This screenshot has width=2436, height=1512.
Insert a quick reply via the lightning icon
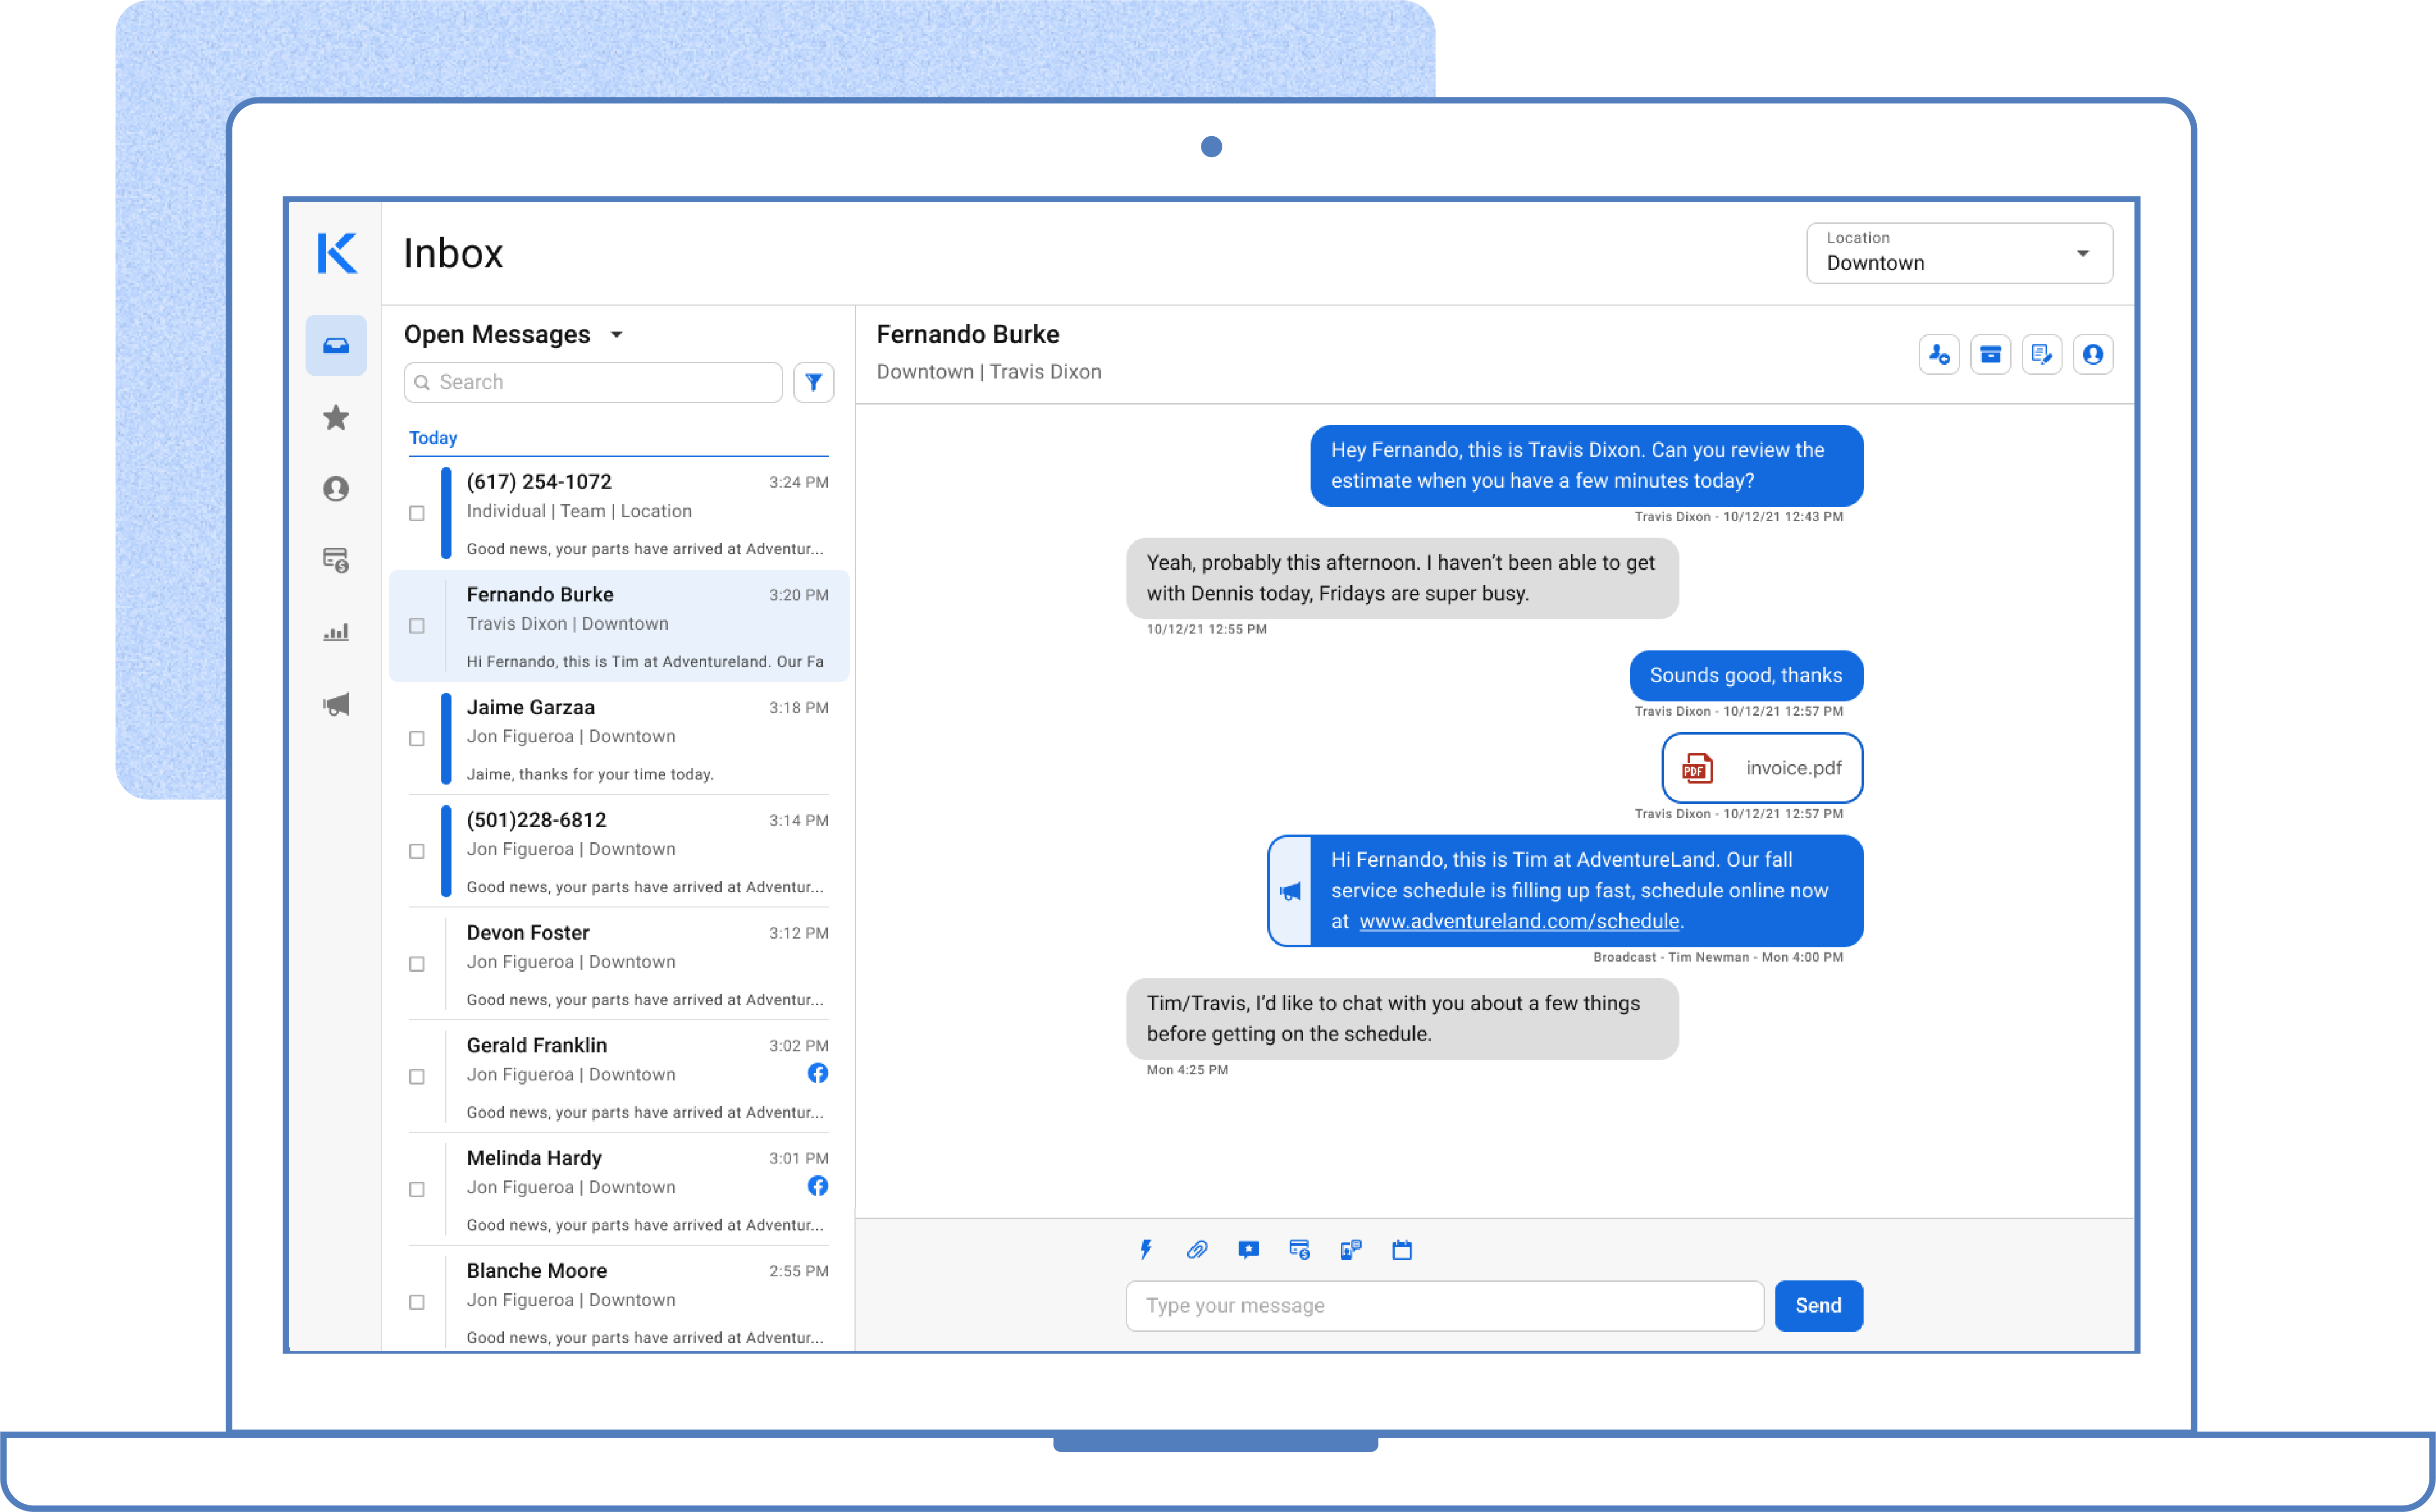(x=1146, y=1250)
